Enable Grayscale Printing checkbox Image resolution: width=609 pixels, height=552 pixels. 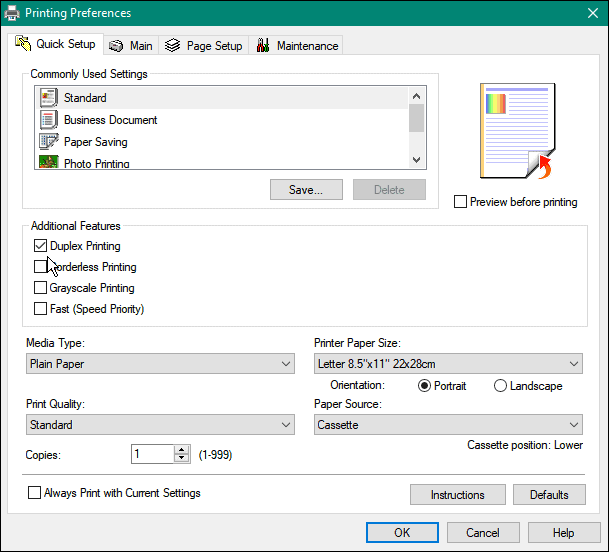[40, 287]
